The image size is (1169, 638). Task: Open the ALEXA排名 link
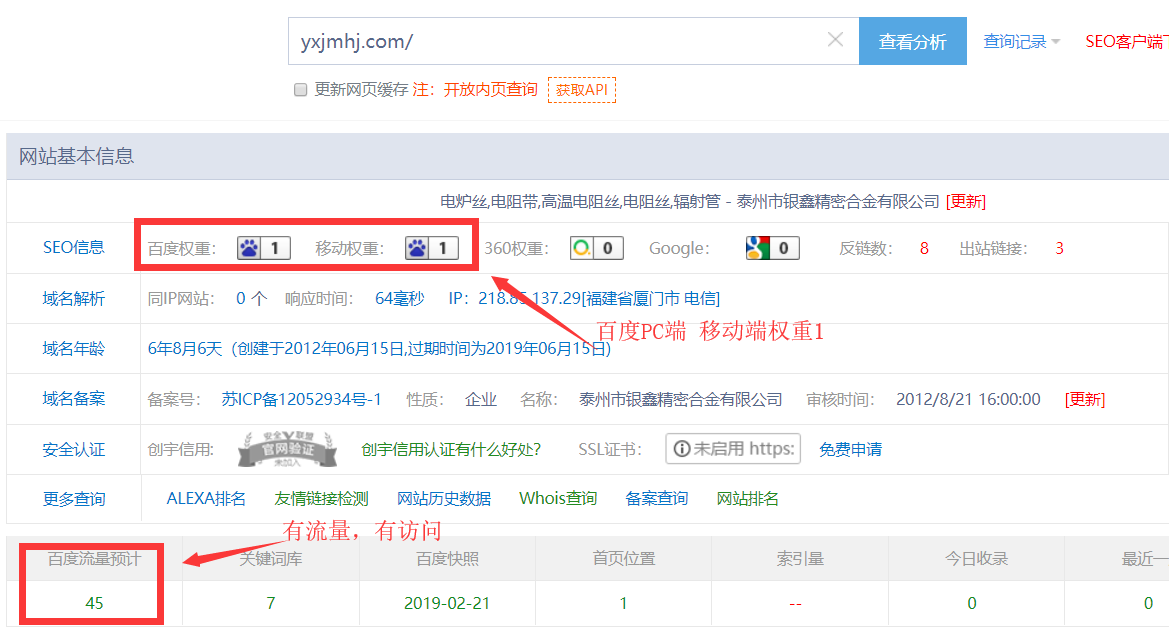point(206,499)
